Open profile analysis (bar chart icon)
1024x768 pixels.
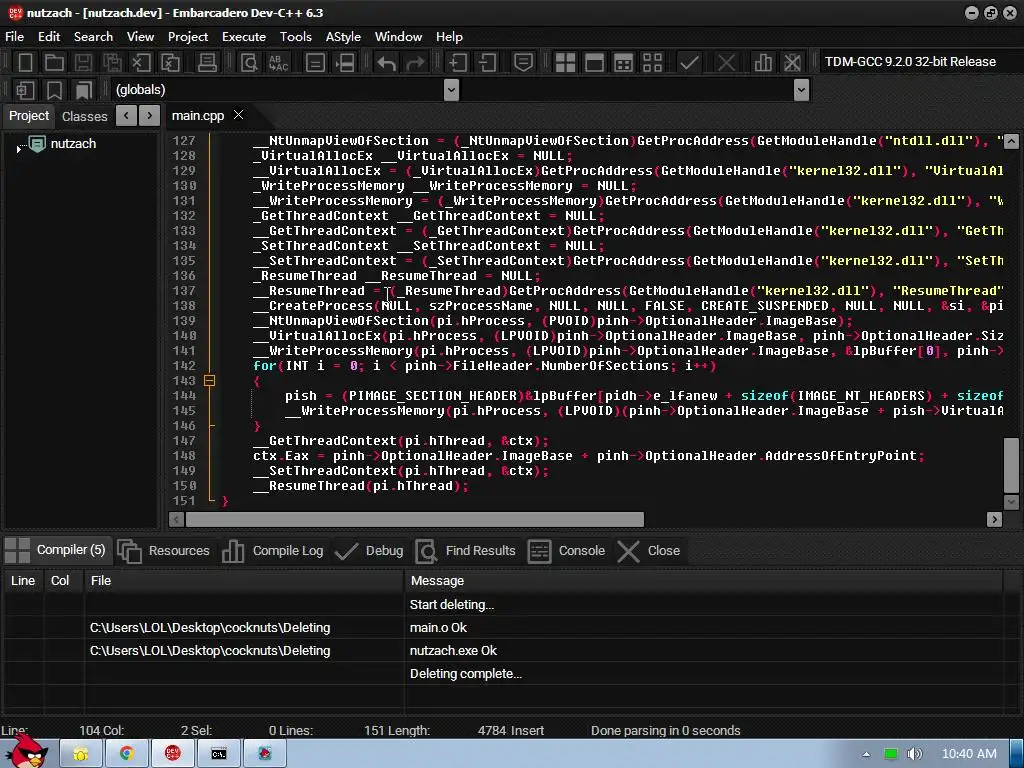pyautogui.click(x=763, y=63)
